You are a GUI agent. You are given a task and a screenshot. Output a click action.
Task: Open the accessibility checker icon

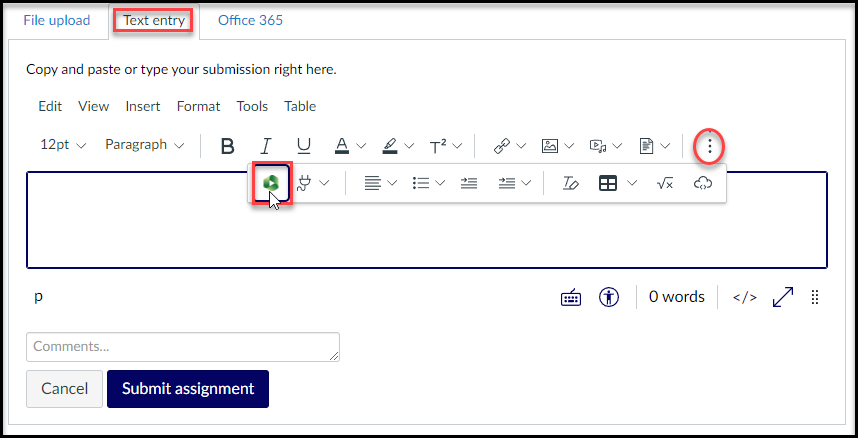(609, 297)
